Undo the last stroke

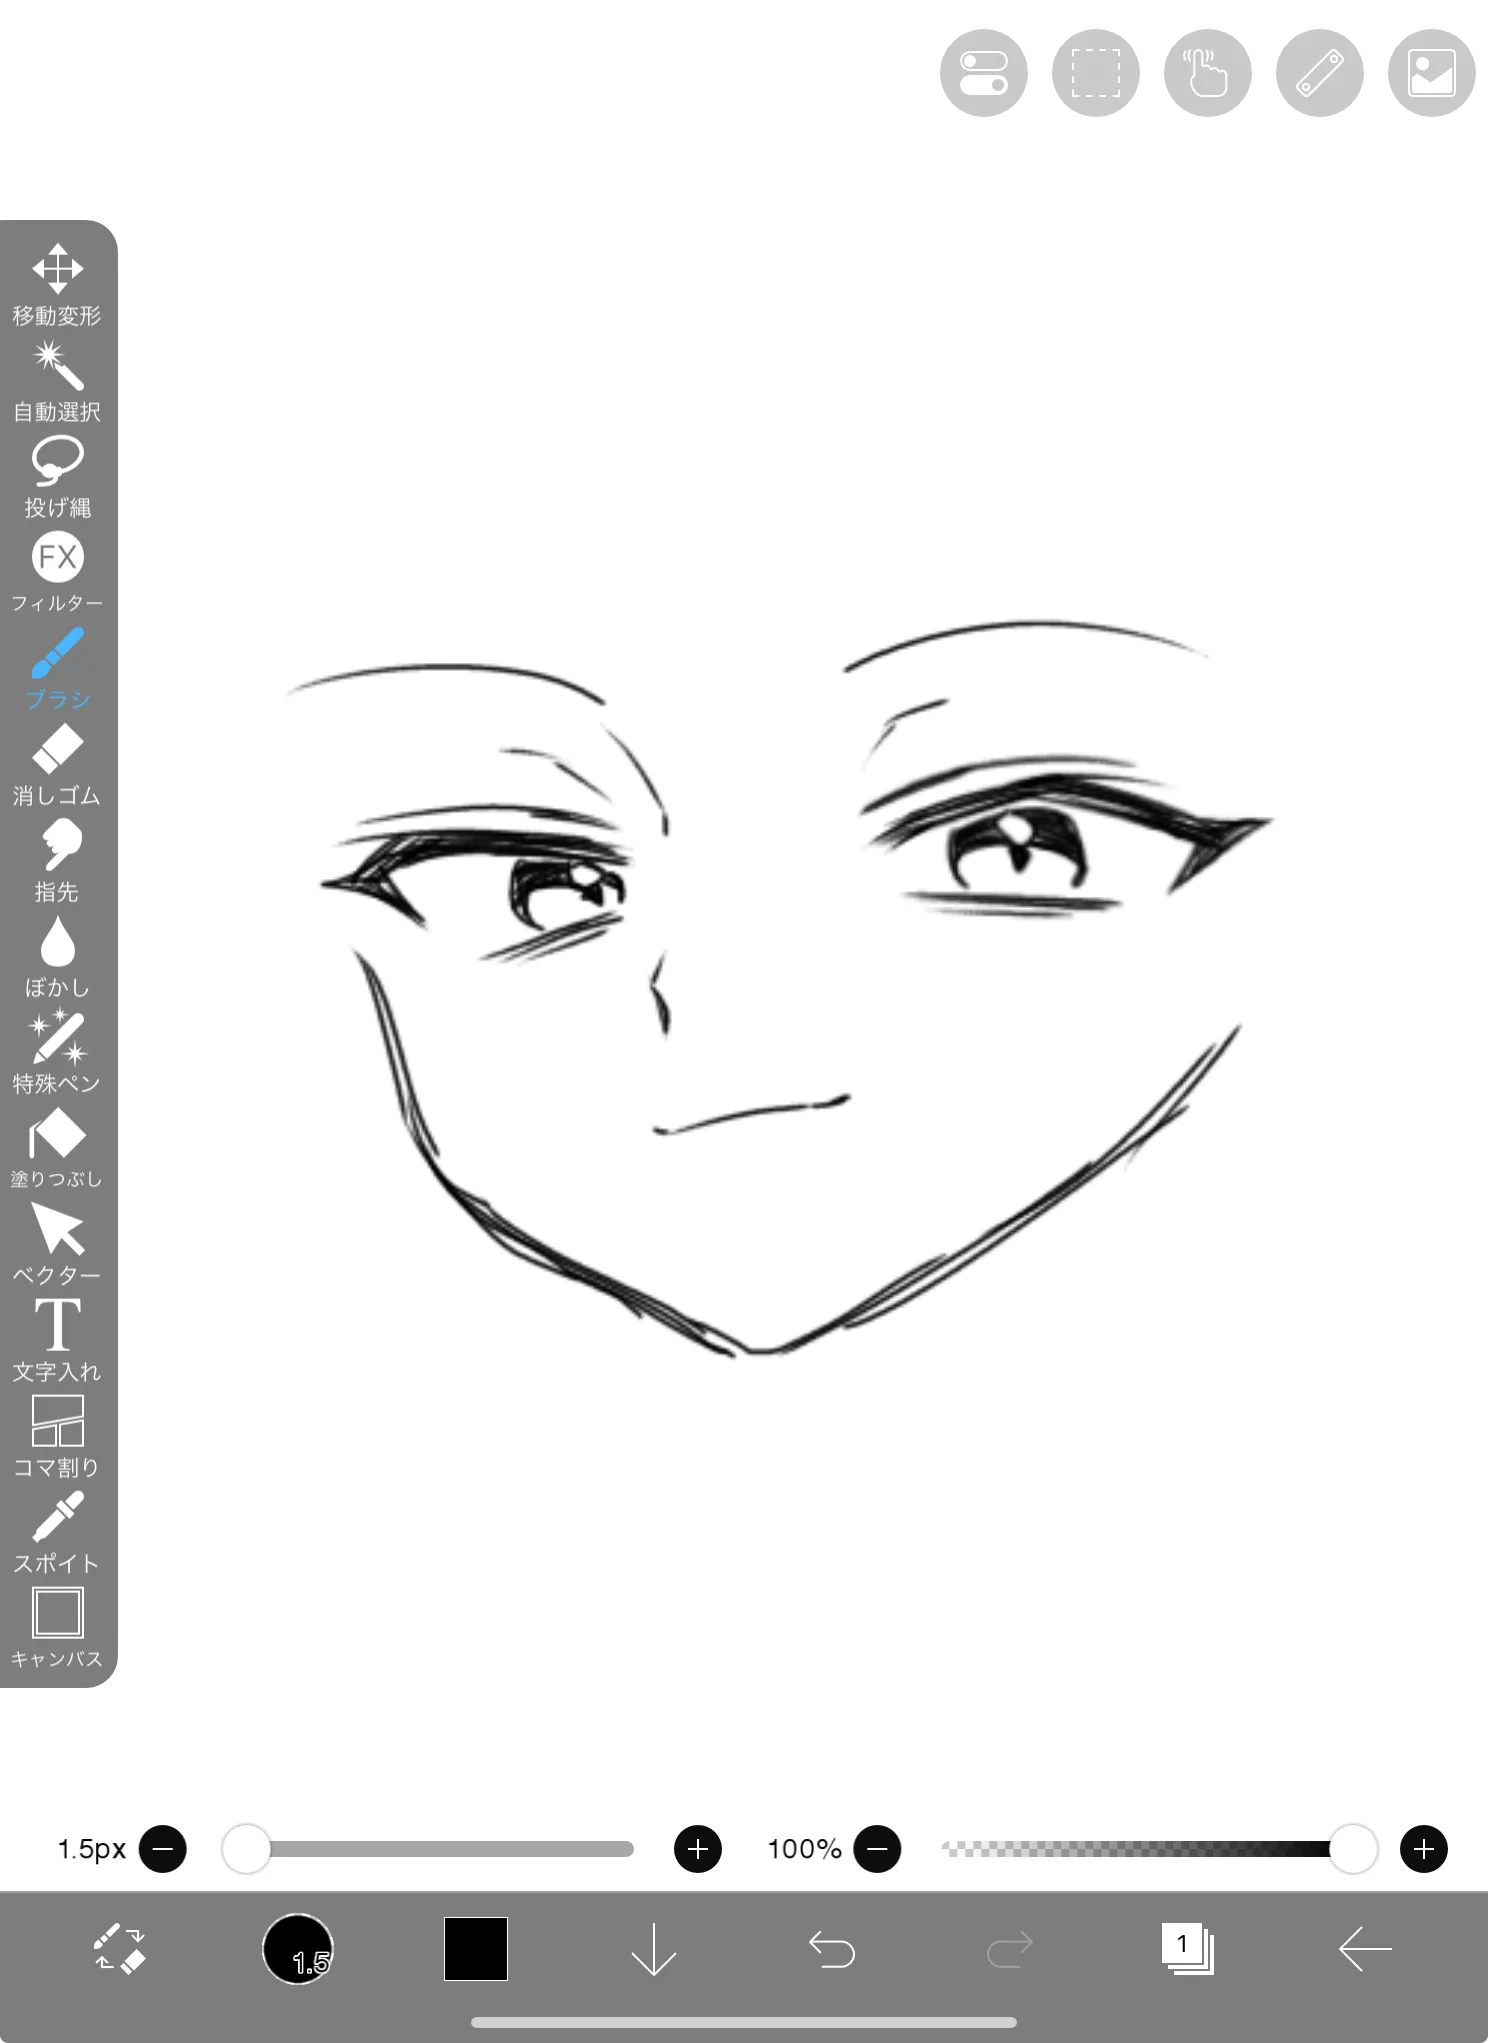(x=832, y=1949)
